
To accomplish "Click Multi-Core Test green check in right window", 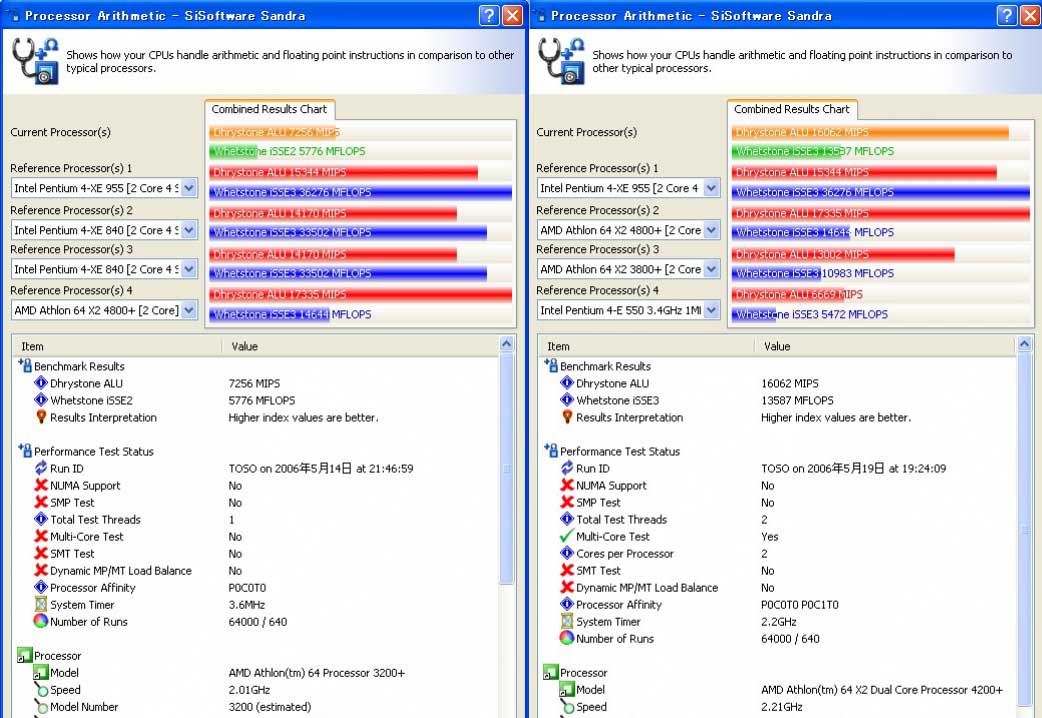I will 567,536.
